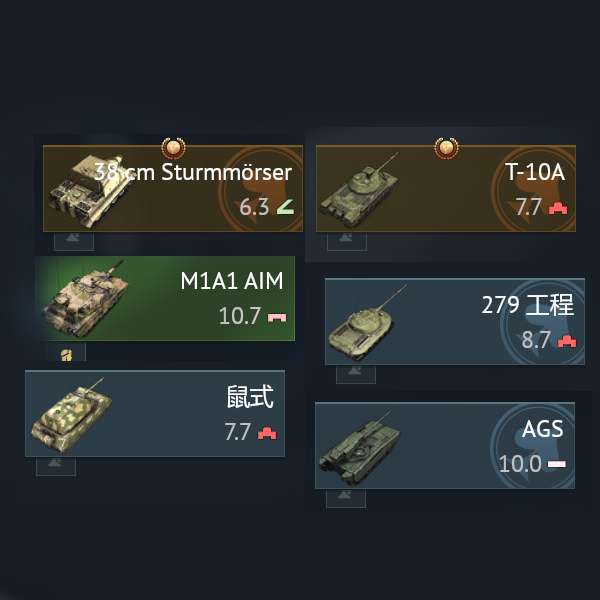Open the small tank slot under T-10A

pyautogui.click(x=347, y=241)
